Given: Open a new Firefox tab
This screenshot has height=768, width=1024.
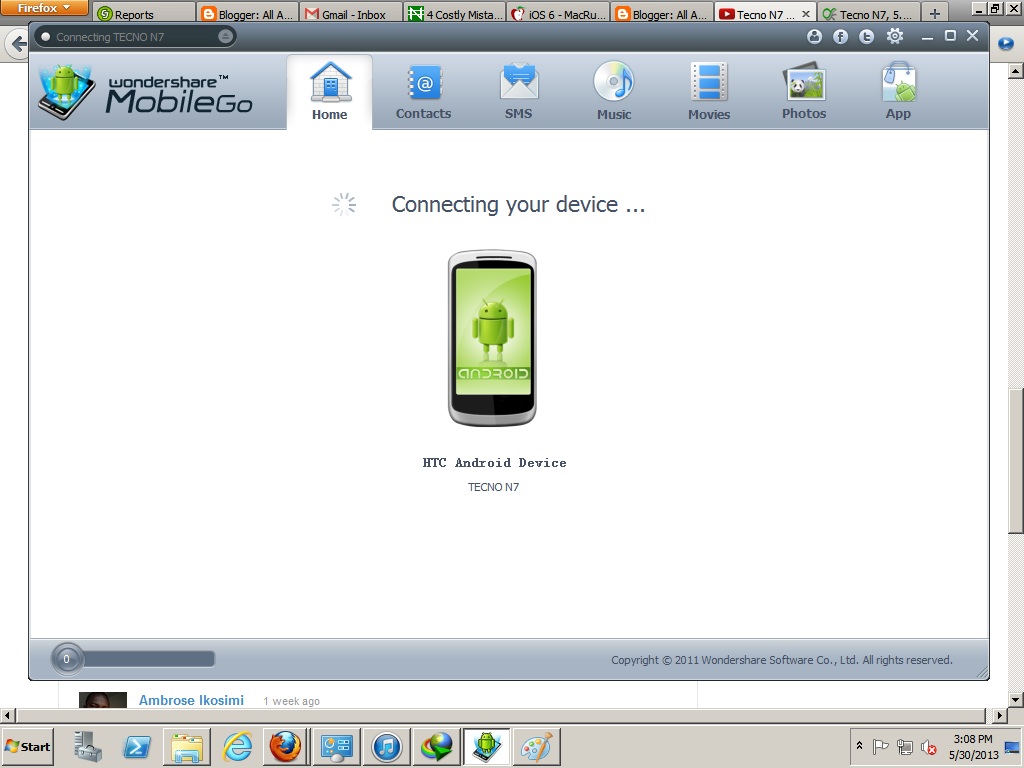Looking at the screenshot, I should click(x=935, y=14).
